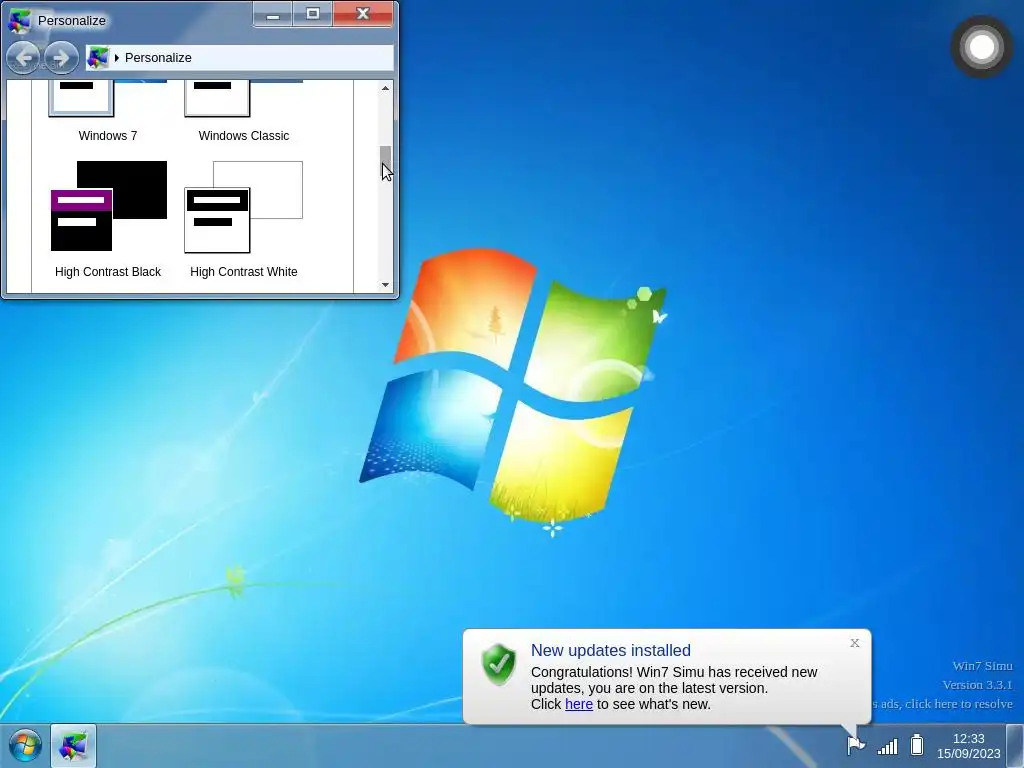The height and width of the screenshot is (768, 1024).
Task: Choose the Windows 7 theme thumbnail
Action: click(x=108, y=99)
